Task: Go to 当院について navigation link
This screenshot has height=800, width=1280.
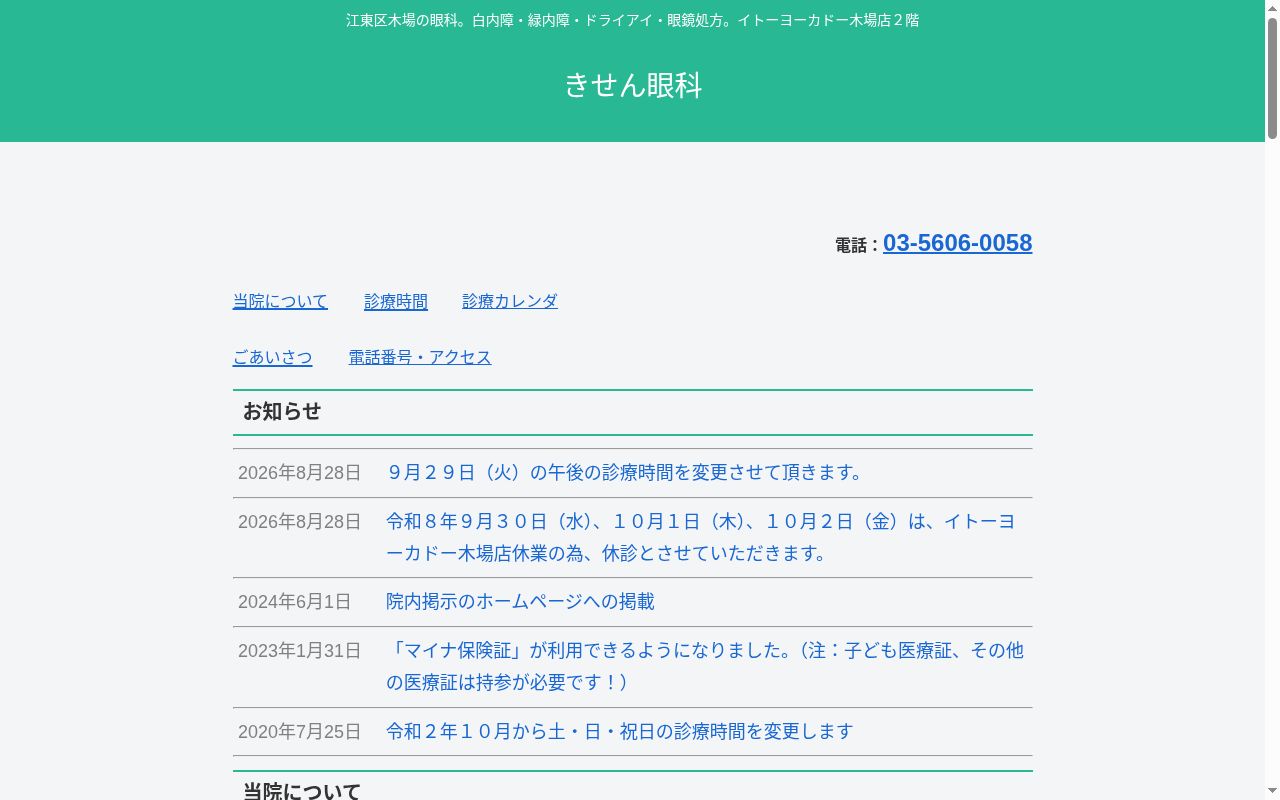Action: tap(280, 301)
